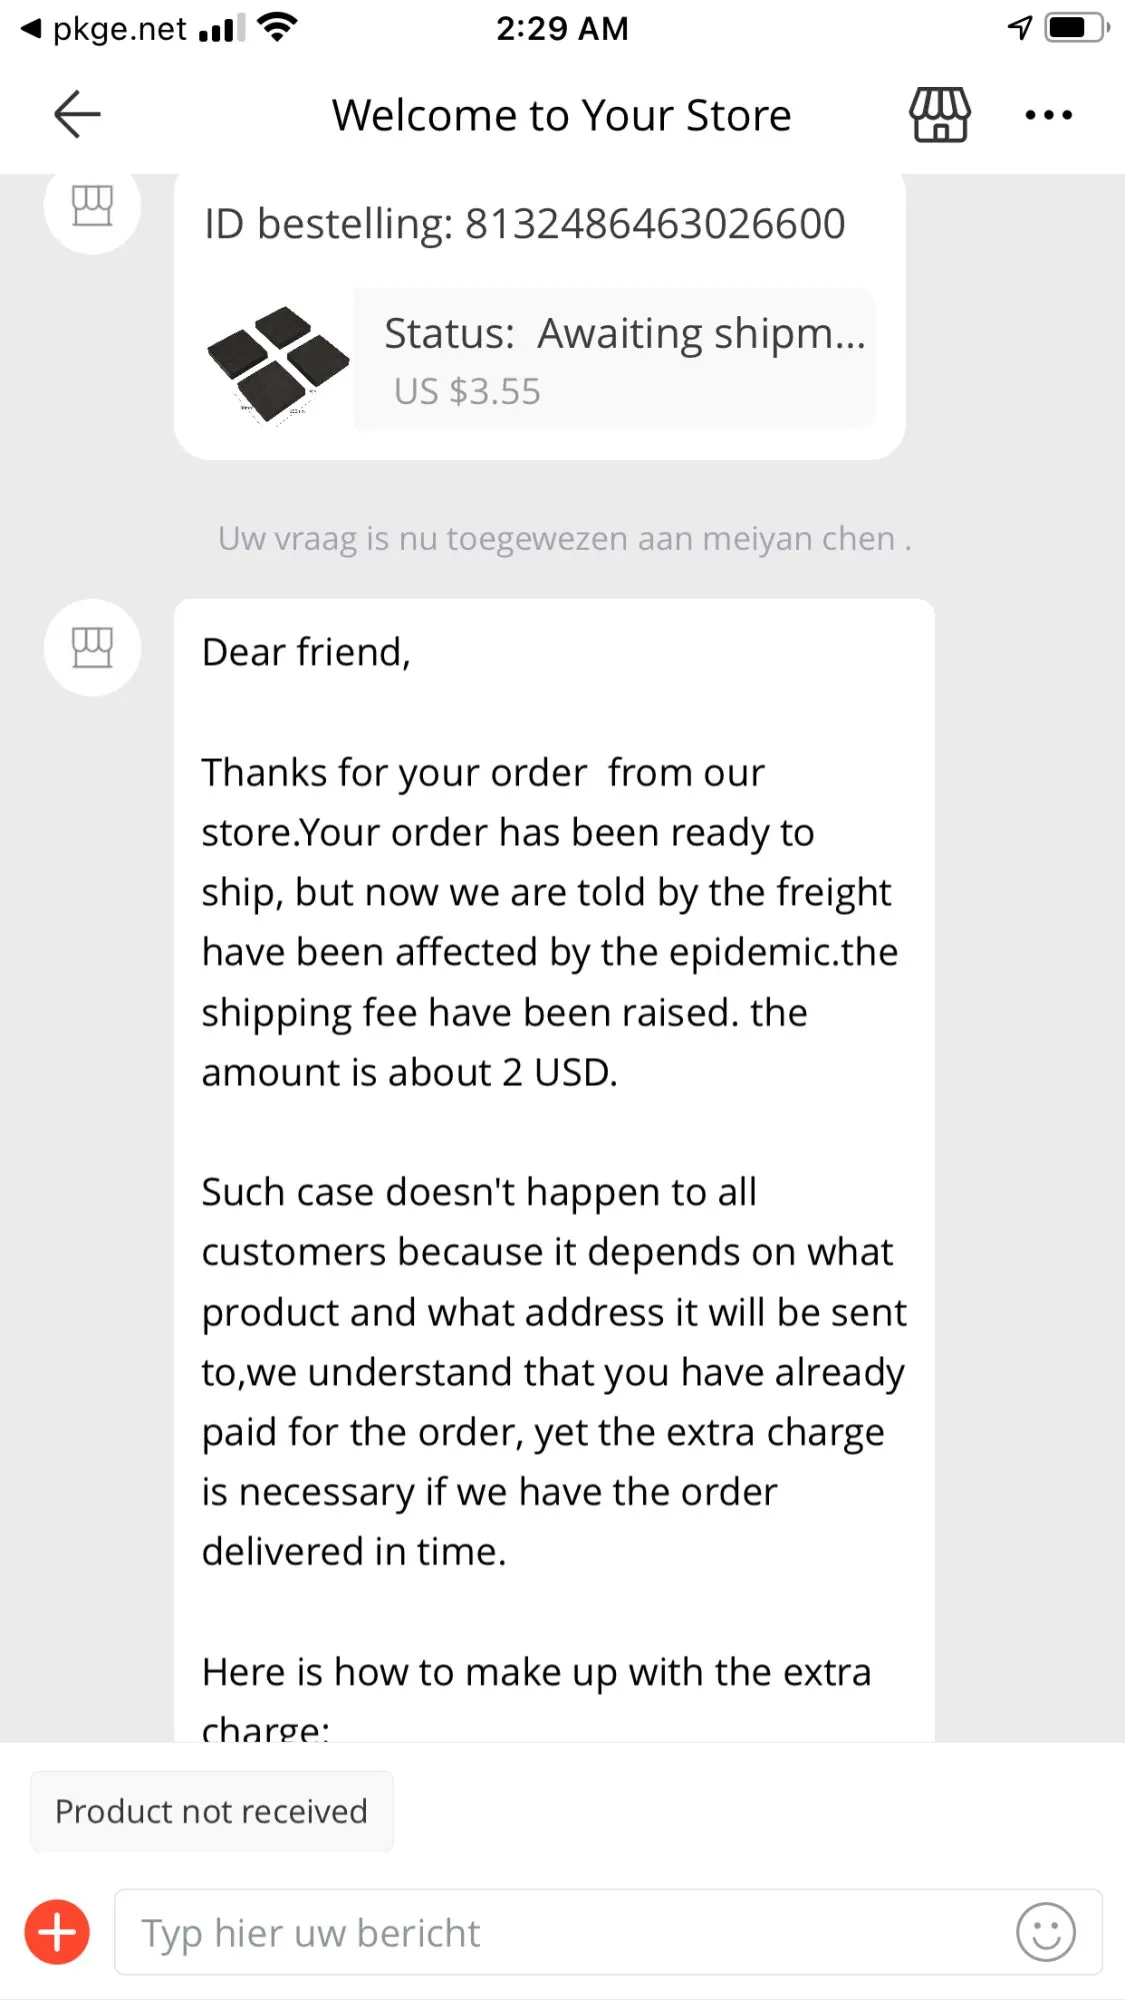Tap the battery indicator in status bar
Image resolution: width=1125 pixels, height=2000 pixels.
tap(1076, 28)
